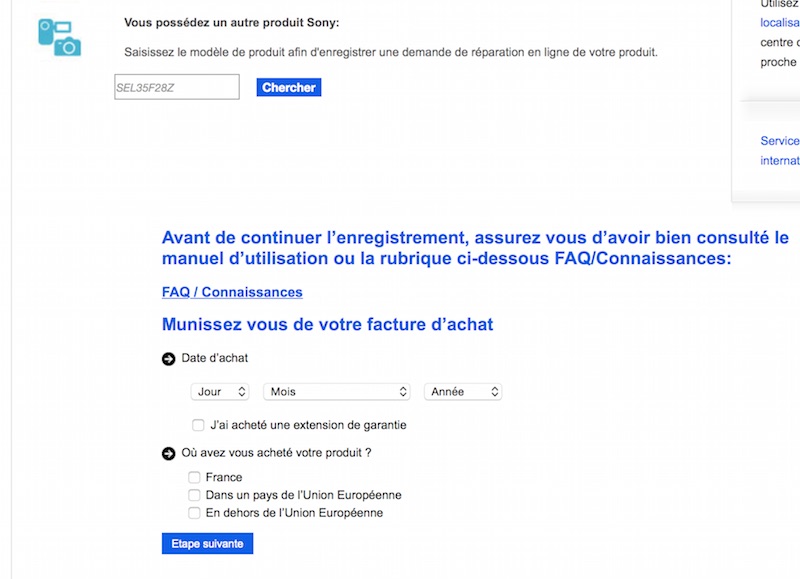
Task: Expand the Mois month dropdown
Action: [337, 392]
